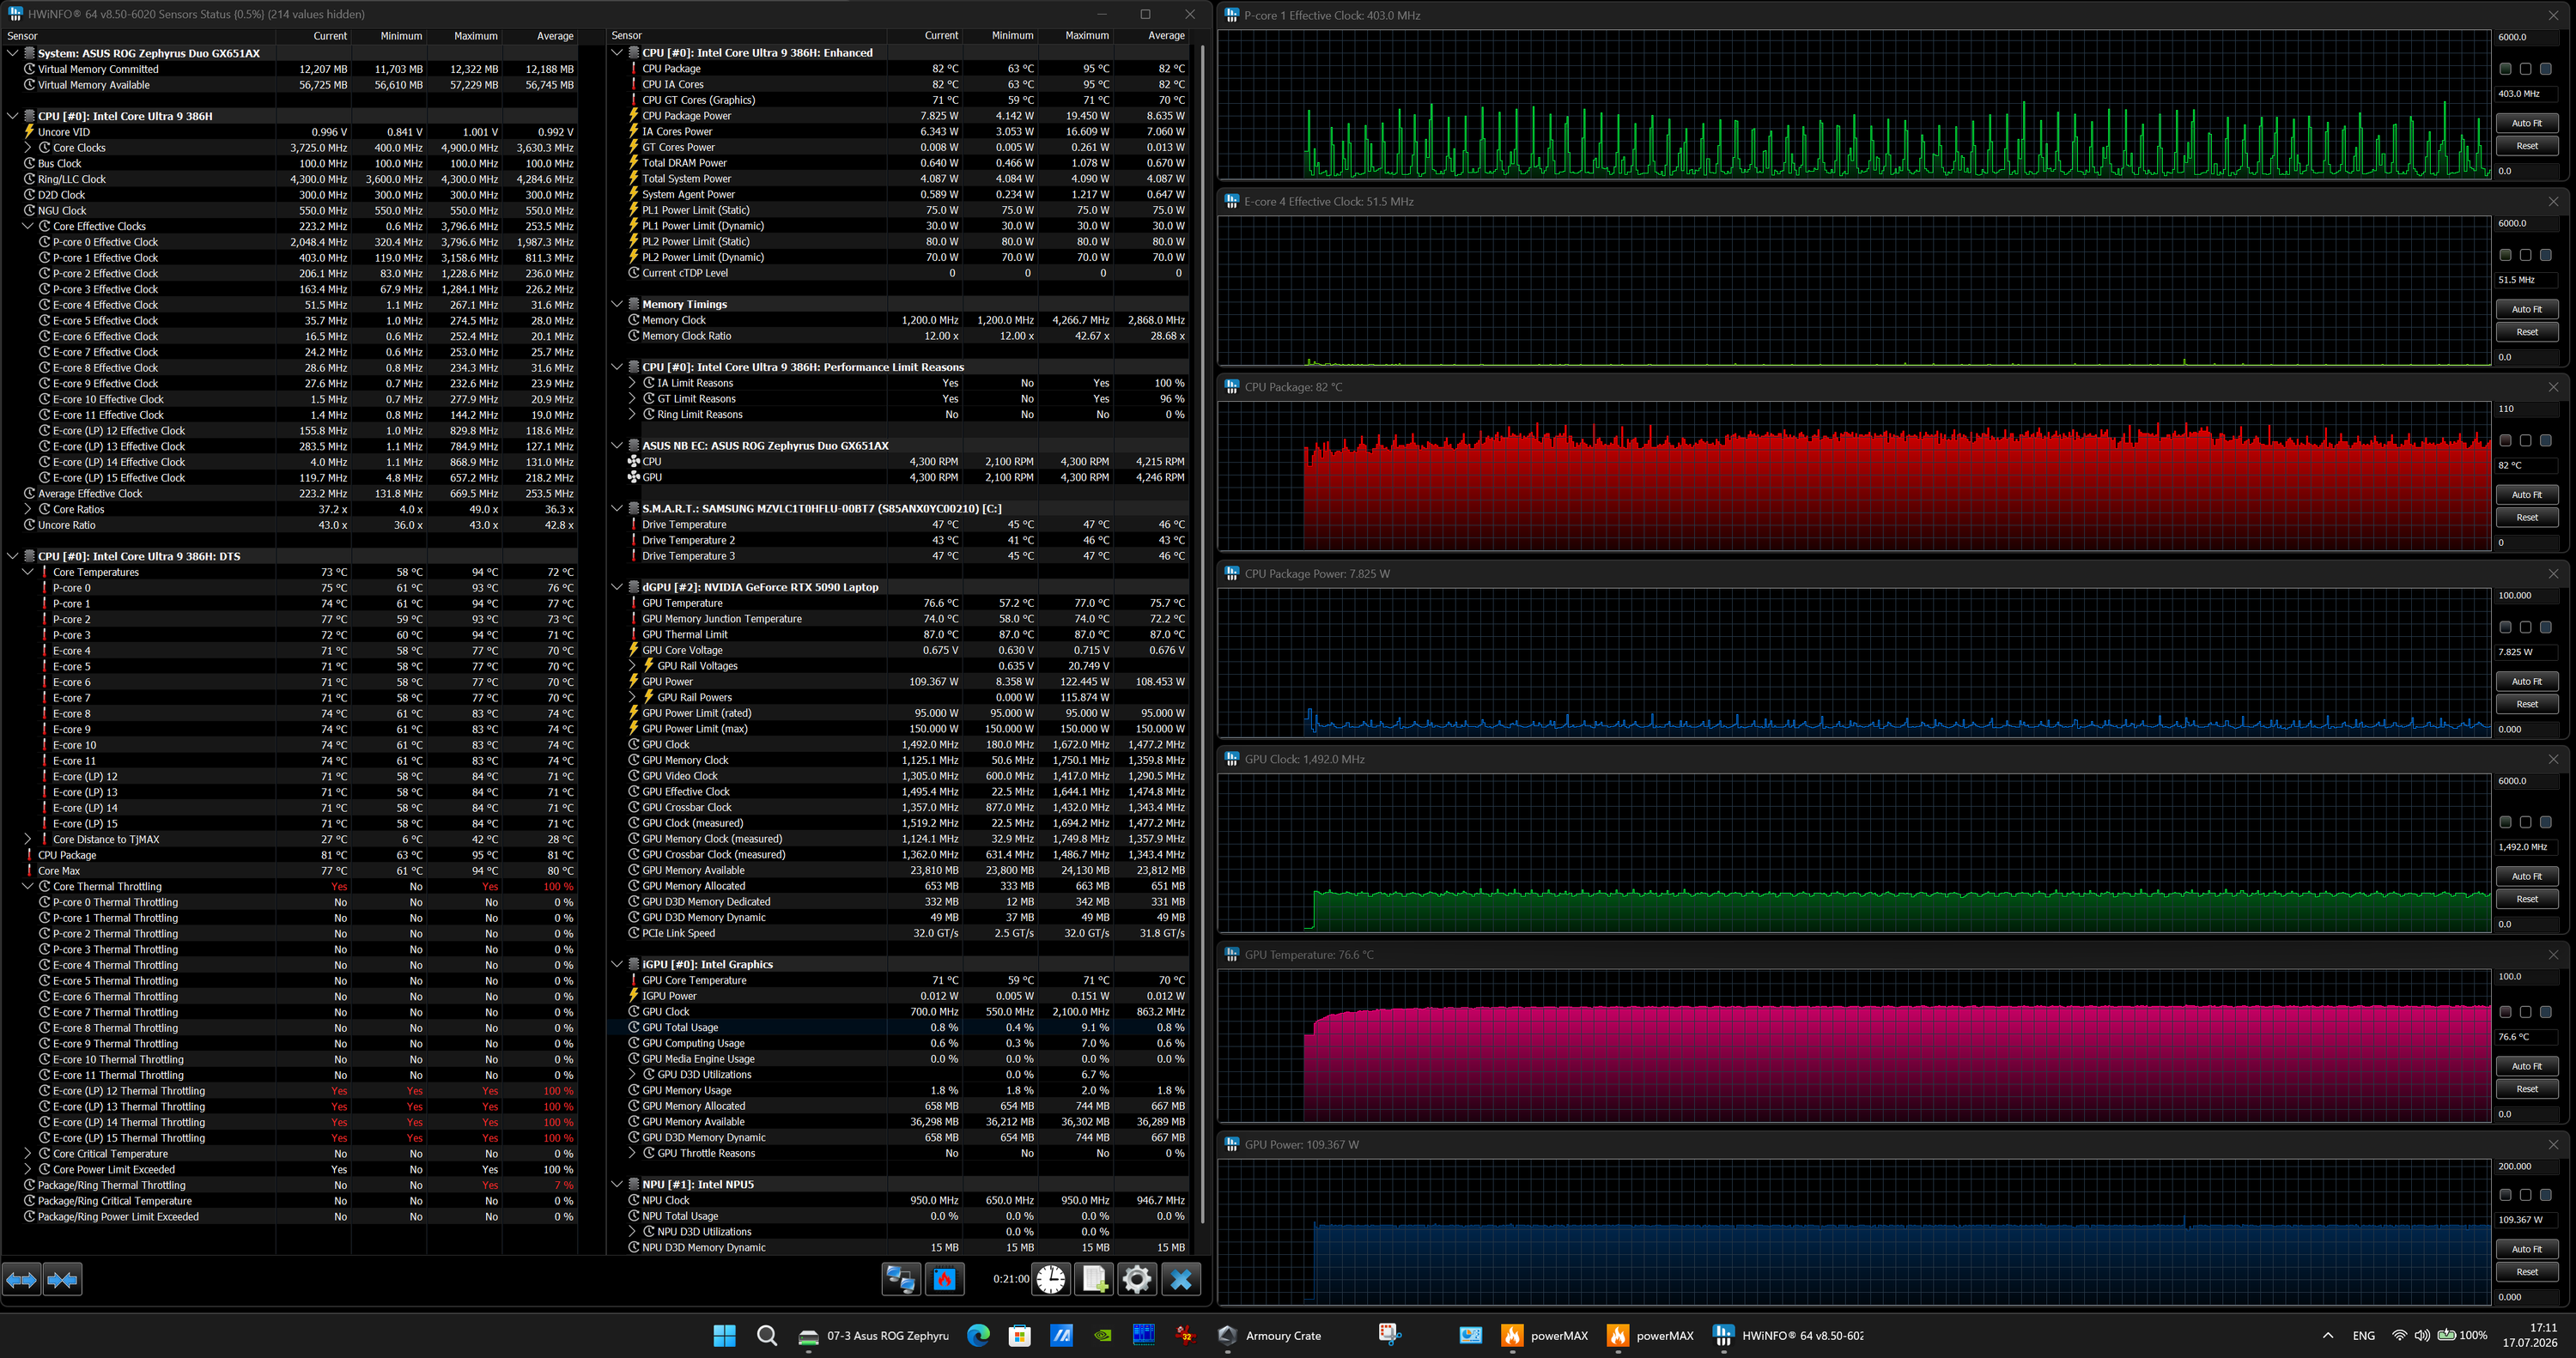Open the 07-3 Asus ROG Zephyru taskbar window
2576x1358 pixels.
click(874, 1335)
